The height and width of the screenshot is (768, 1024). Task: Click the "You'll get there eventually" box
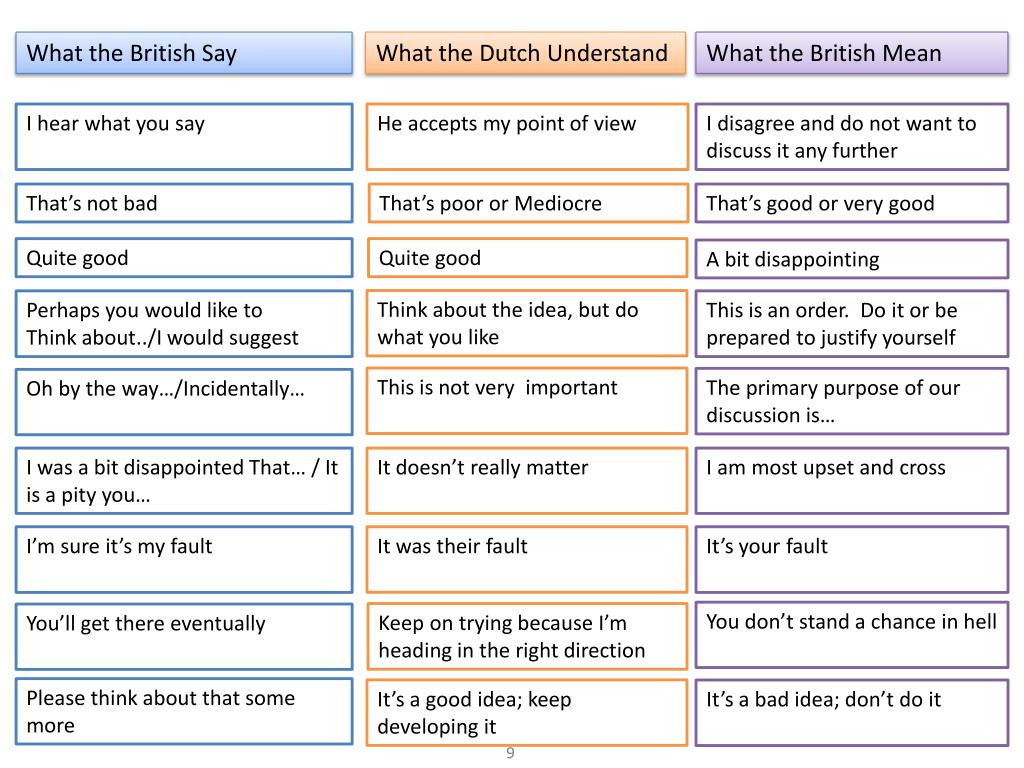184,636
